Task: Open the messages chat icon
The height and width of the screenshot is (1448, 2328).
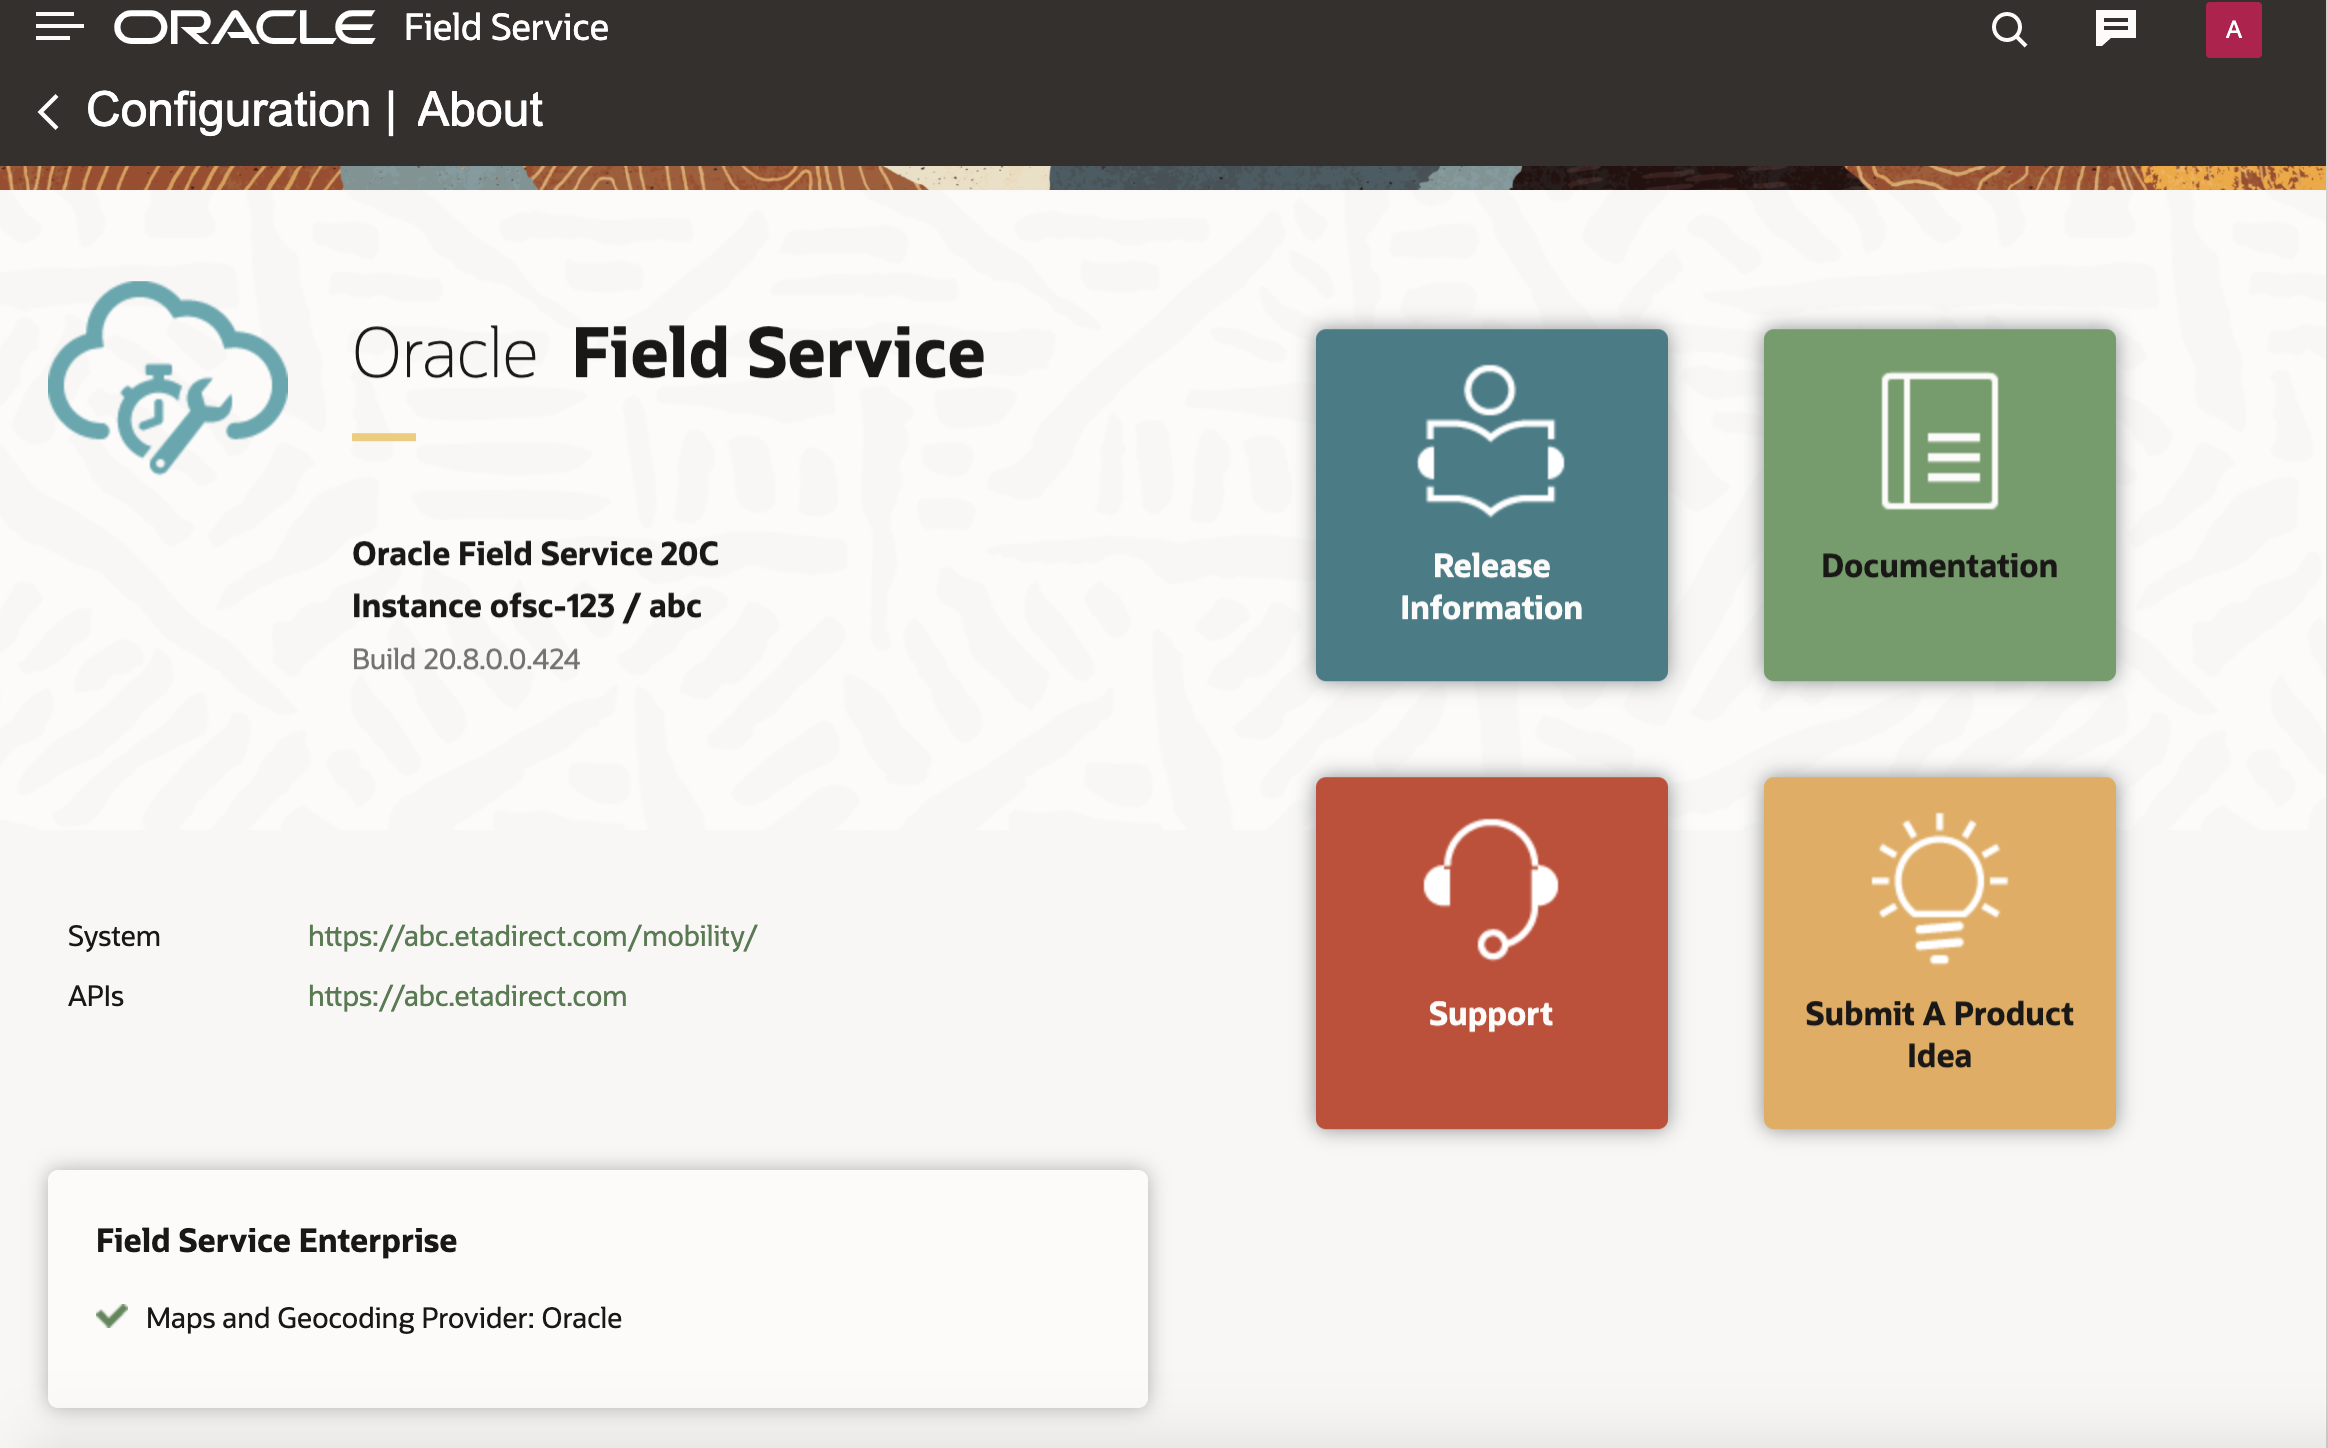Action: point(2115,29)
